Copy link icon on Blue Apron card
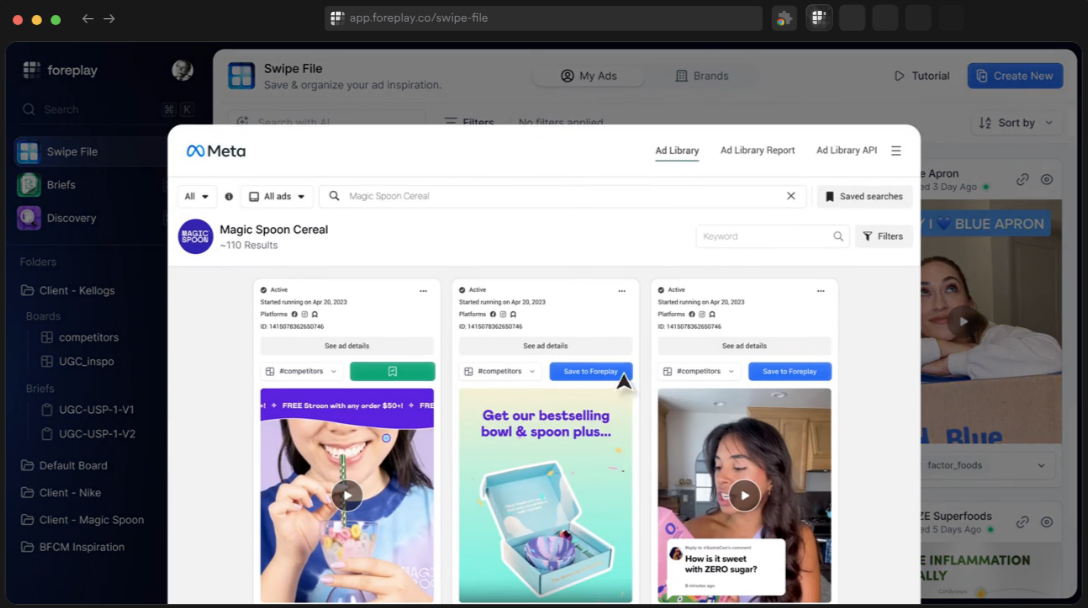This screenshot has width=1088, height=608. pos(1022,180)
